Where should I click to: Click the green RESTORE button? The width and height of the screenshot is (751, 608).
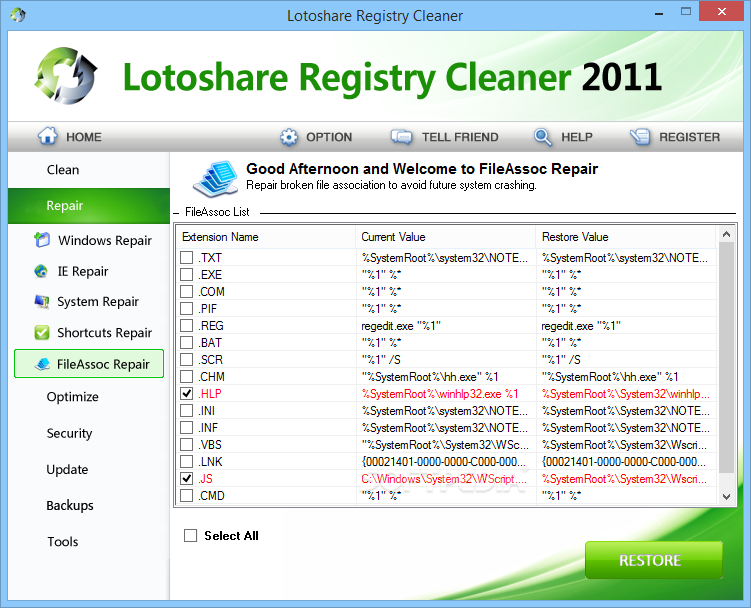pos(654,560)
